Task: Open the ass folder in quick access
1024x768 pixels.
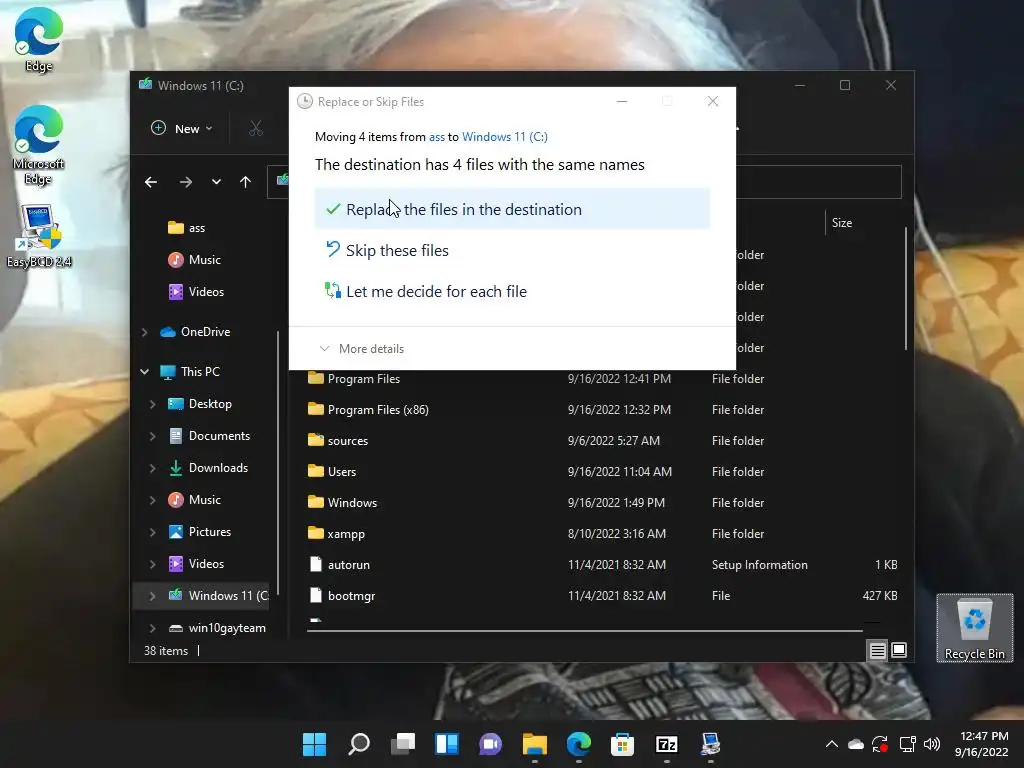Action: coord(187,228)
